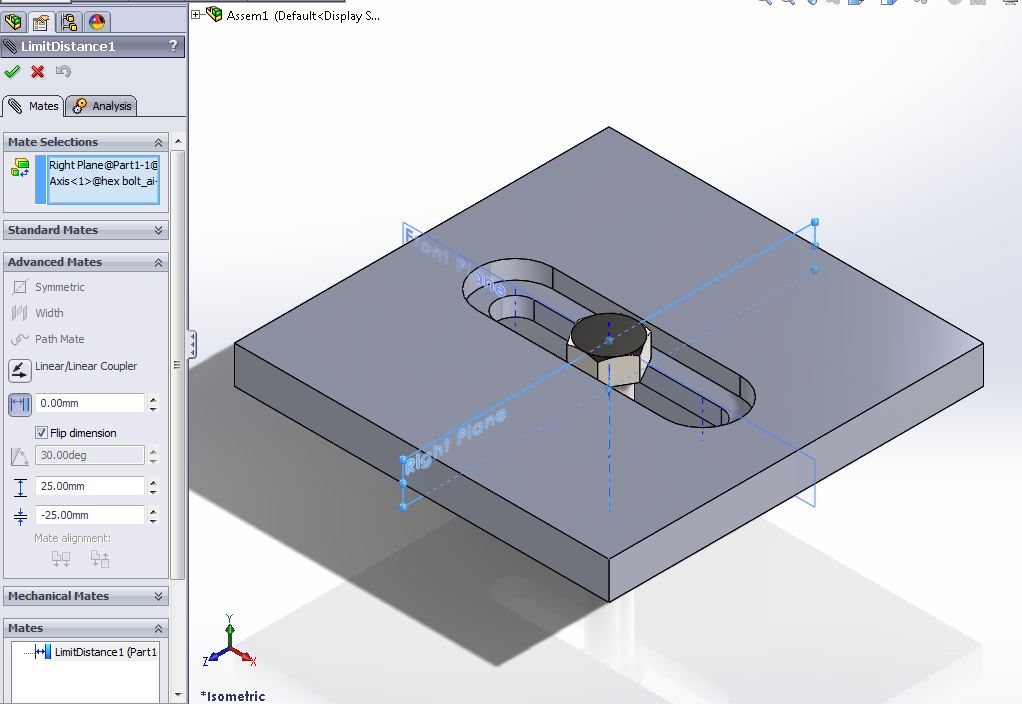
Task: Click inside the 0.00mm distance field
Action: (x=90, y=404)
